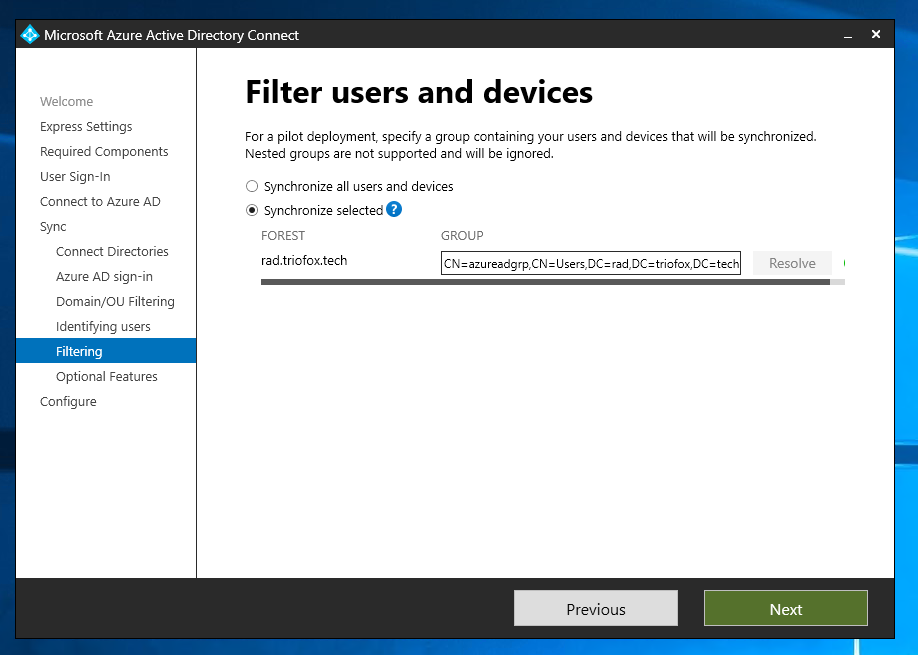Select Identifying users sub-step
918x655 pixels.
[103, 327]
